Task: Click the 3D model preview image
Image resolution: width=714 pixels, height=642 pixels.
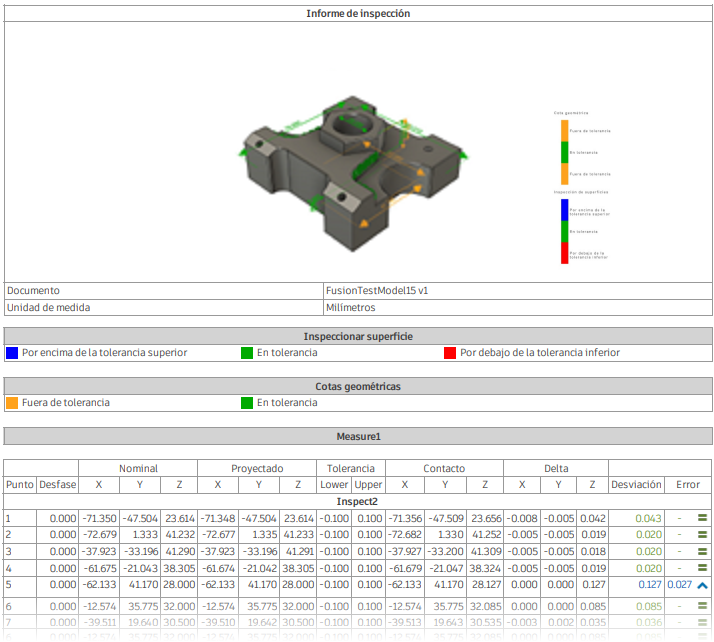Action: click(353, 173)
